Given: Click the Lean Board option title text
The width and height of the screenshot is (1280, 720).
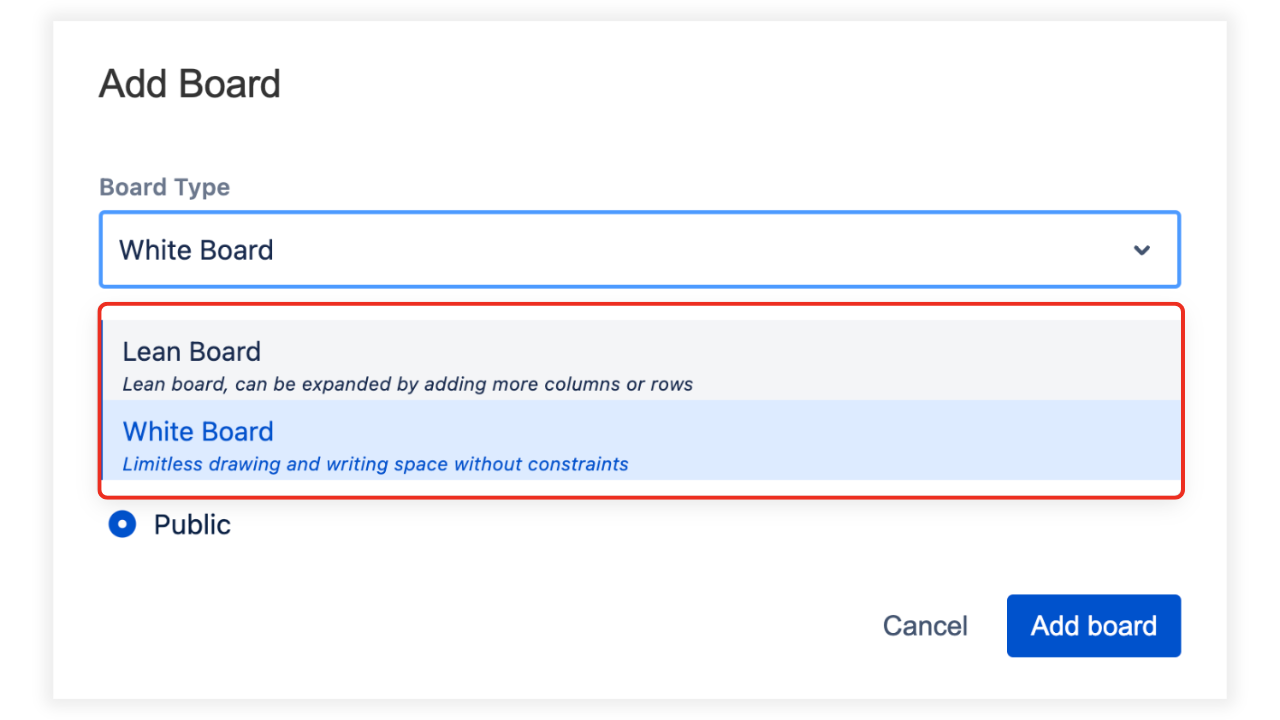Looking at the screenshot, I should click(191, 352).
